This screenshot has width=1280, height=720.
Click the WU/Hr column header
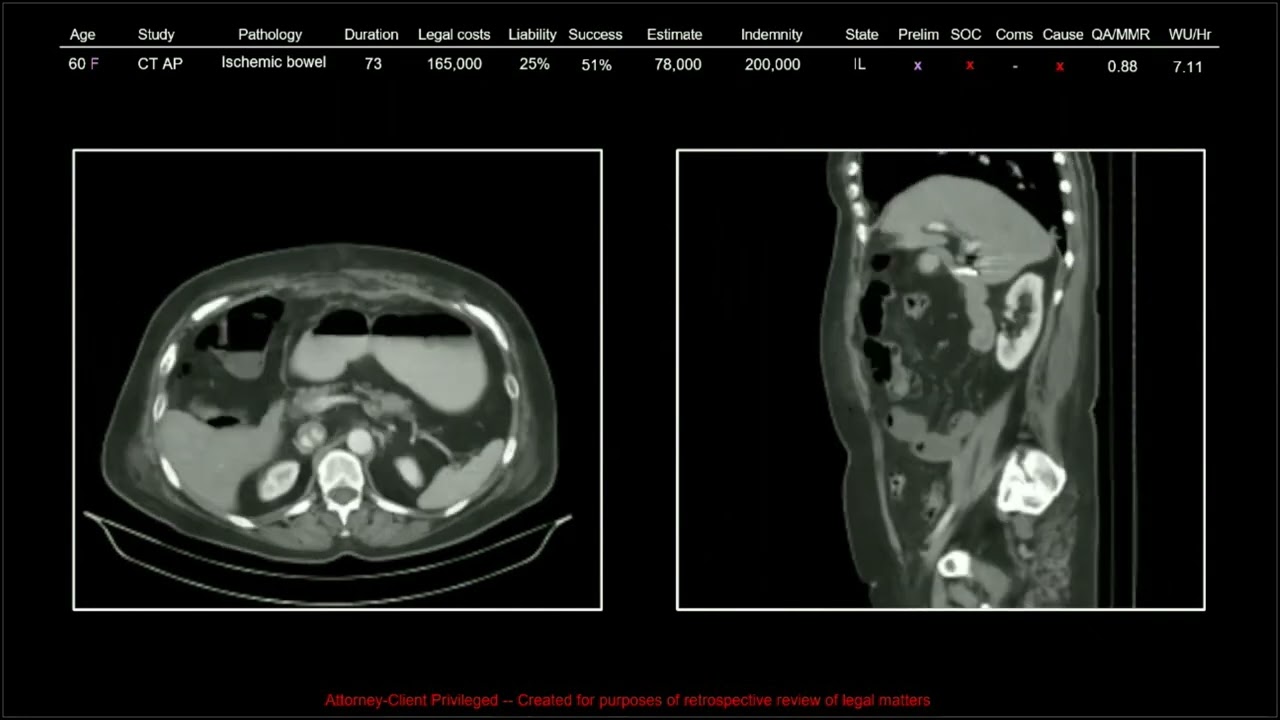tap(1190, 34)
